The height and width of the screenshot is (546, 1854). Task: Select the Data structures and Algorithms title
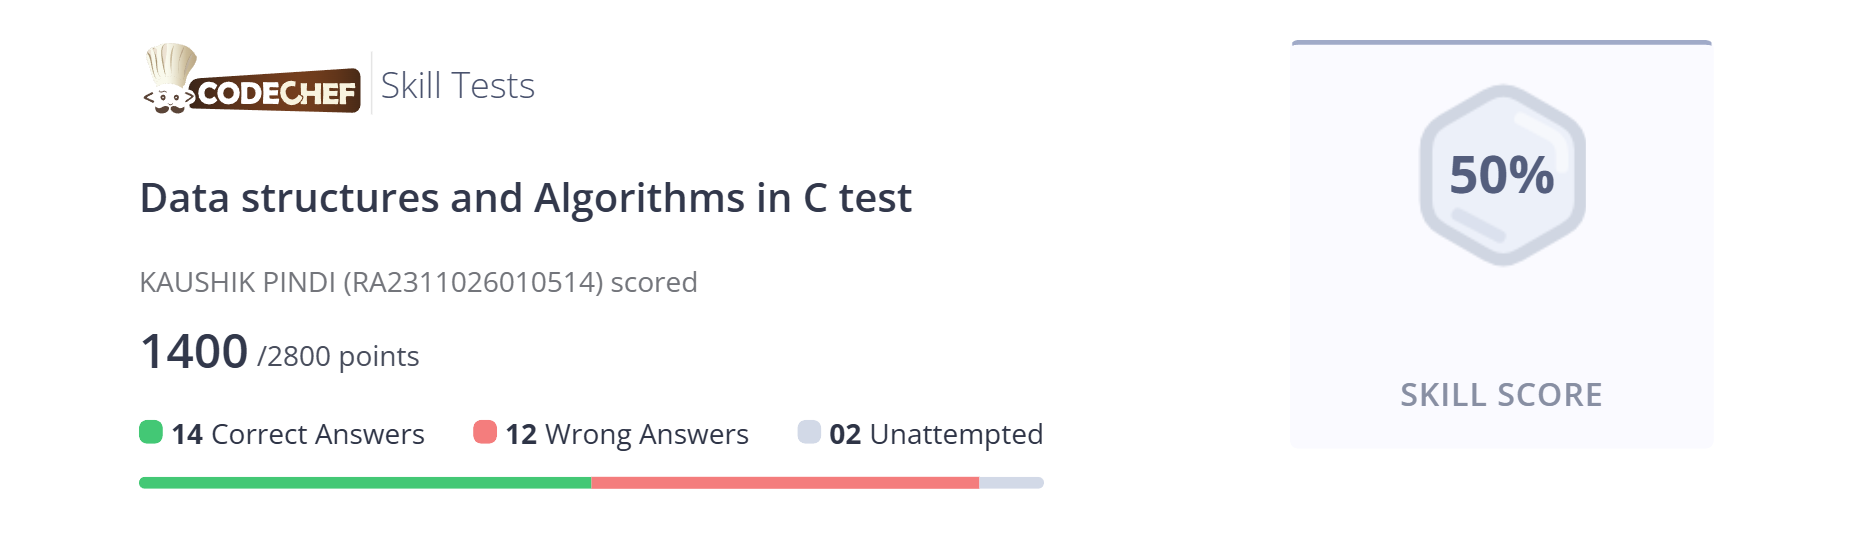coord(526,198)
